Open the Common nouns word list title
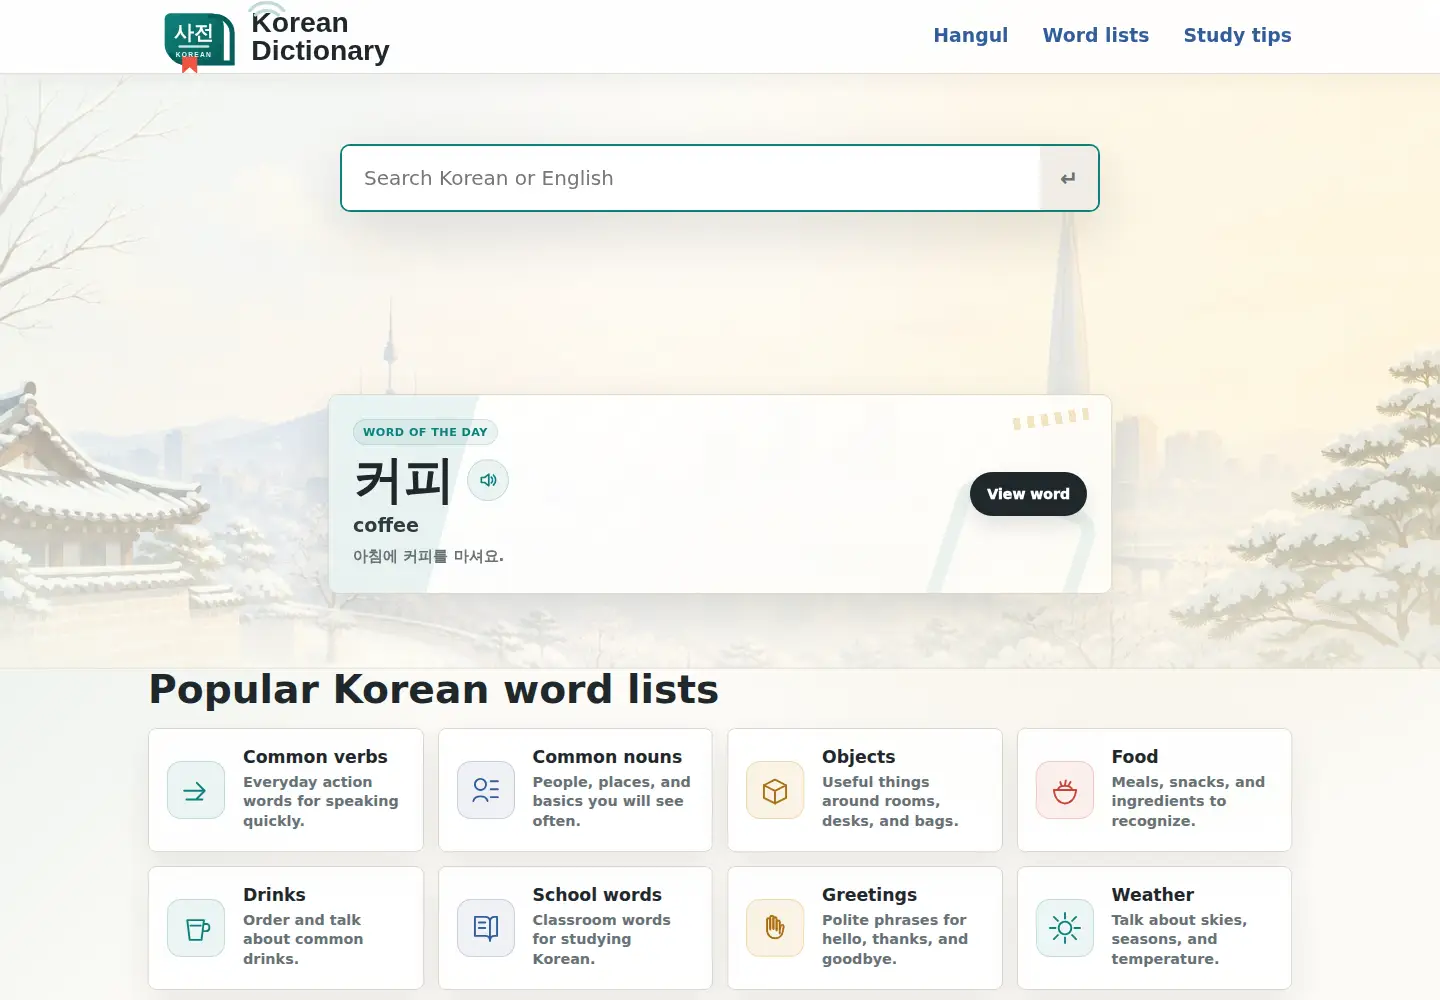This screenshot has width=1440, height=1000. pyautogui.click(x=607, y=757)
